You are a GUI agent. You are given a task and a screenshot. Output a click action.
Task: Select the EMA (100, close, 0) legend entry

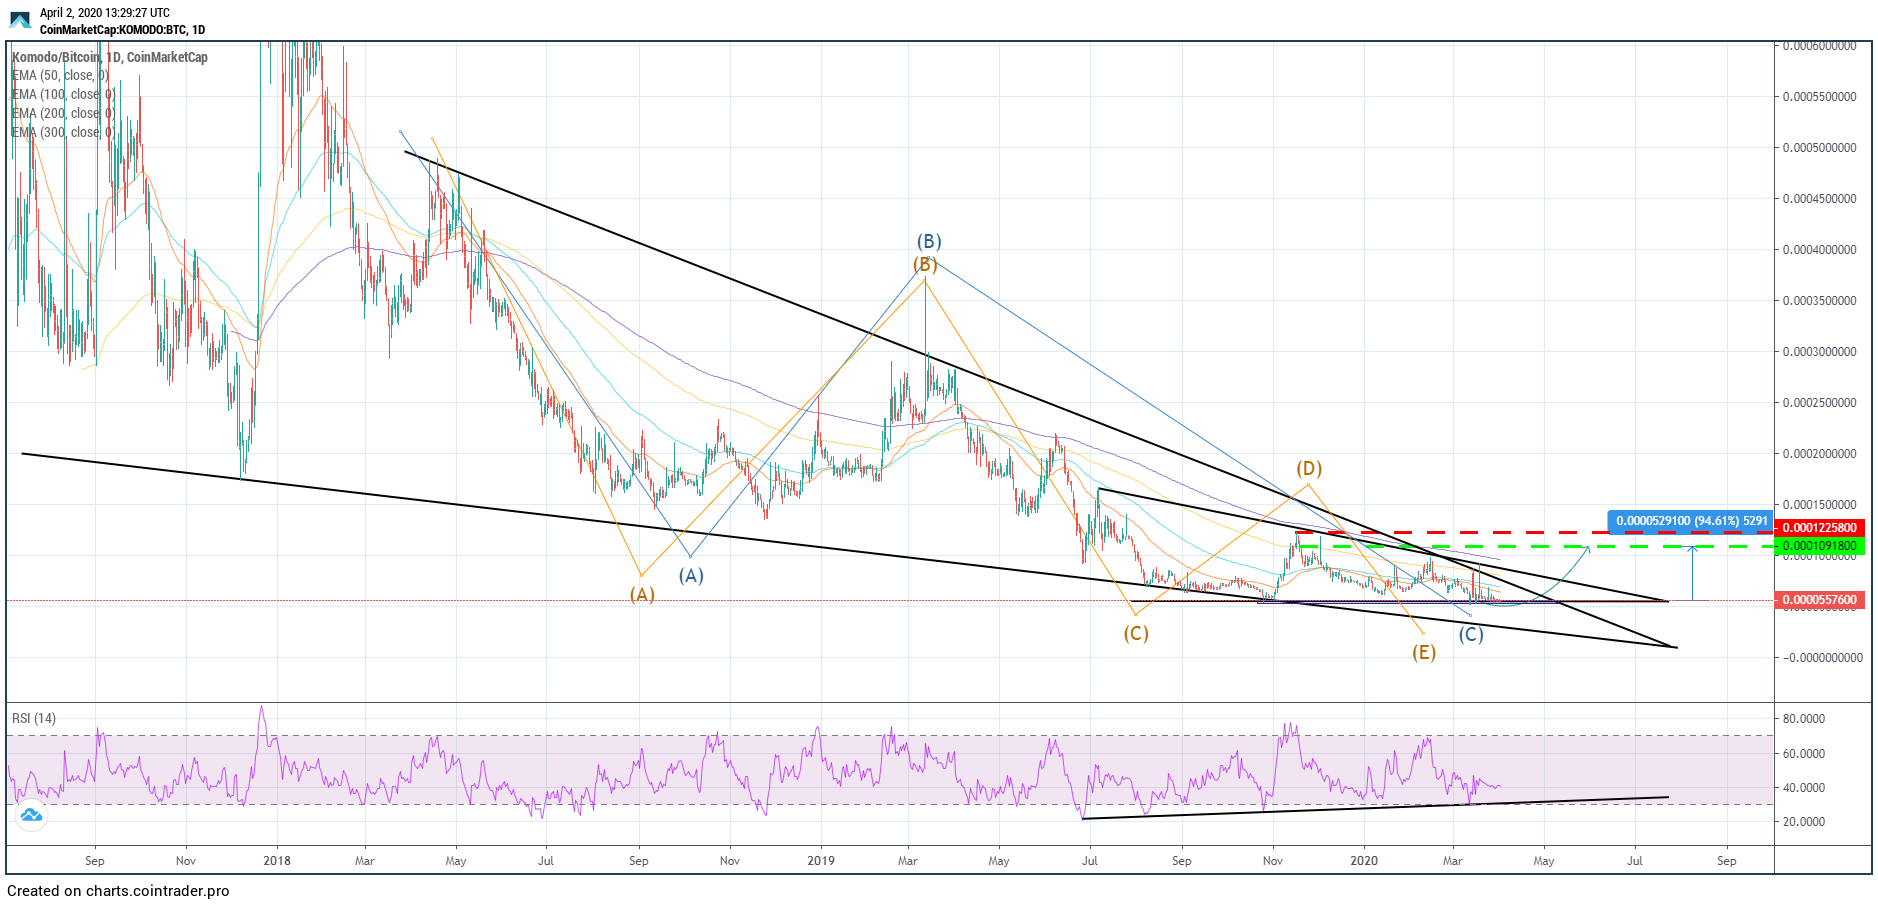coord(63,95)
